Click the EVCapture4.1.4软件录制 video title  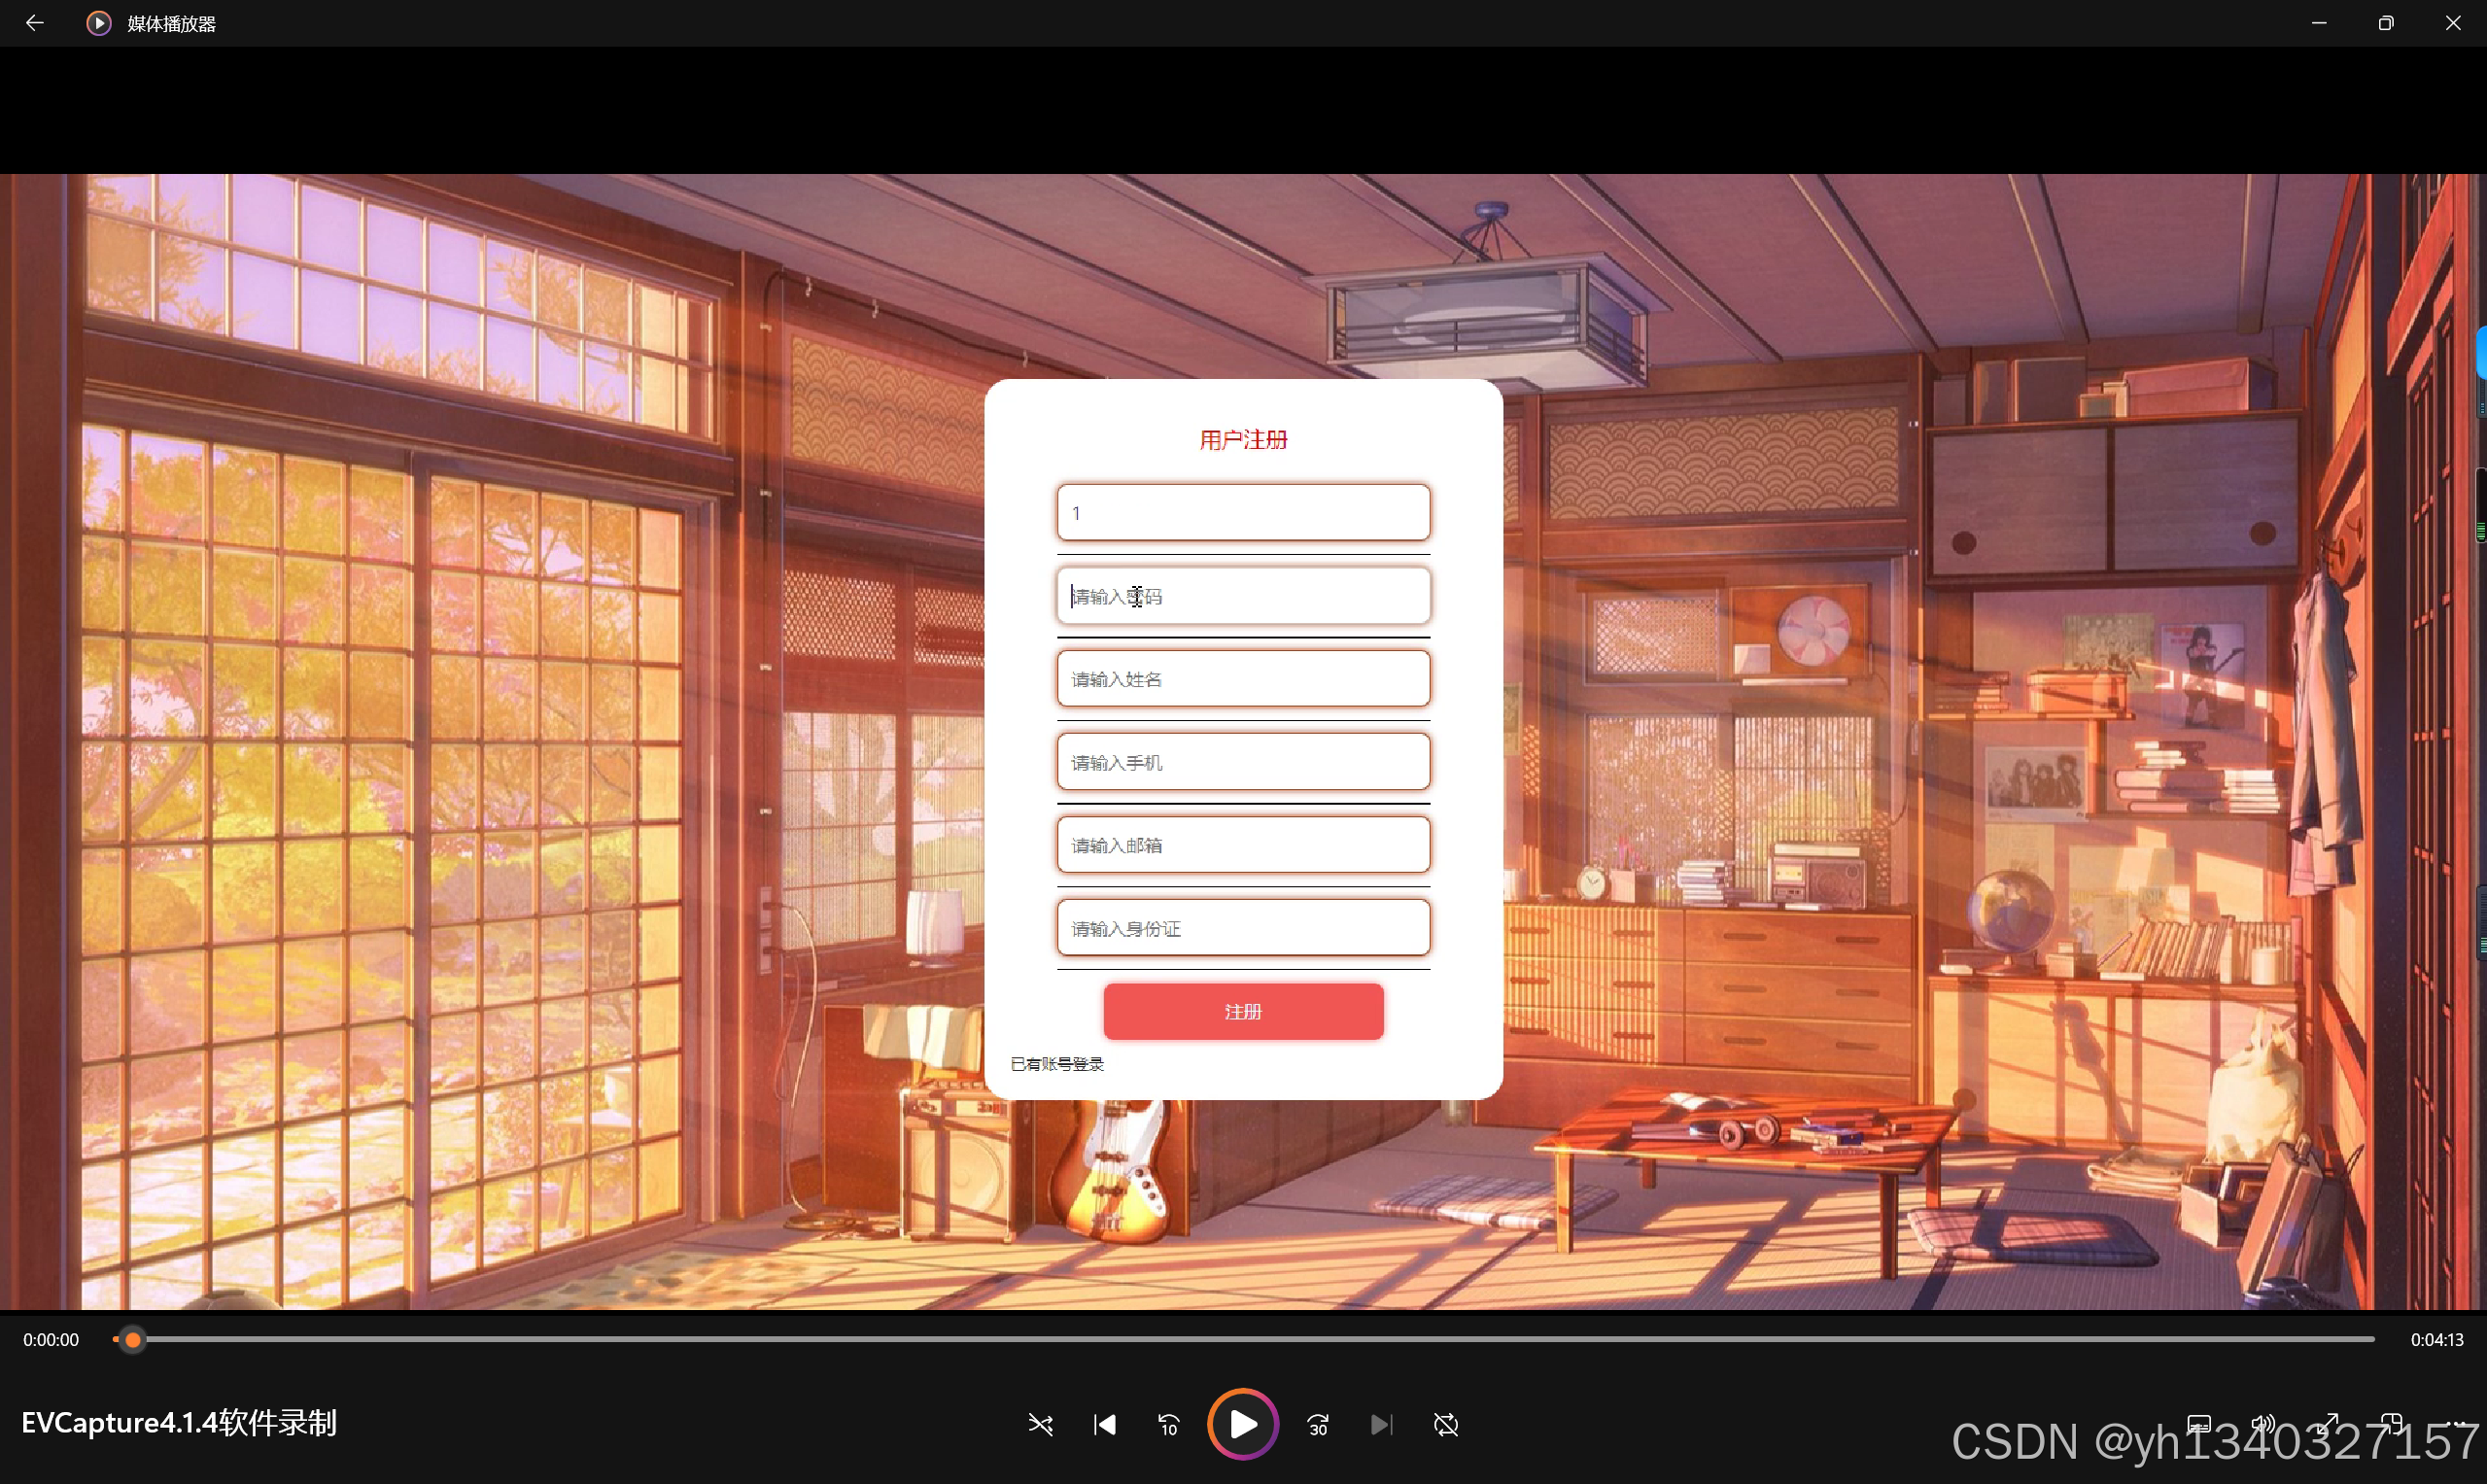(x=179, y=1423)
